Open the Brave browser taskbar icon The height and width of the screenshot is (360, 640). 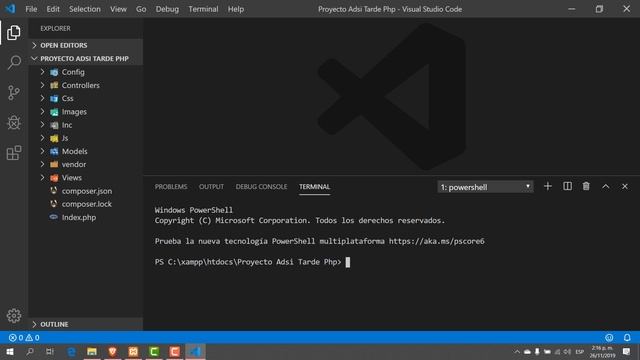point(113,351)
